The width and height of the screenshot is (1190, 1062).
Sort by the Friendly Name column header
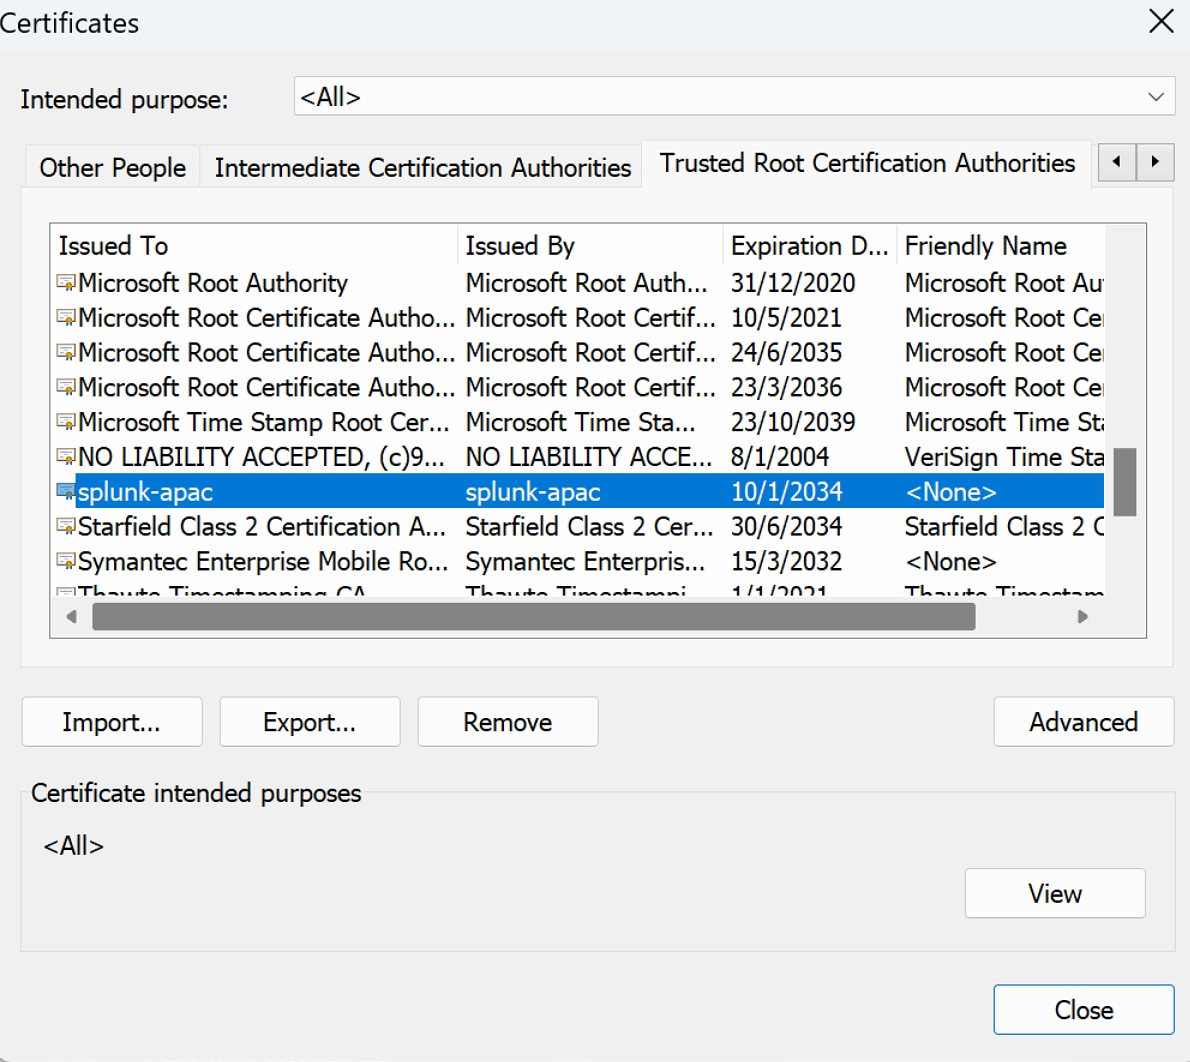1001,246
